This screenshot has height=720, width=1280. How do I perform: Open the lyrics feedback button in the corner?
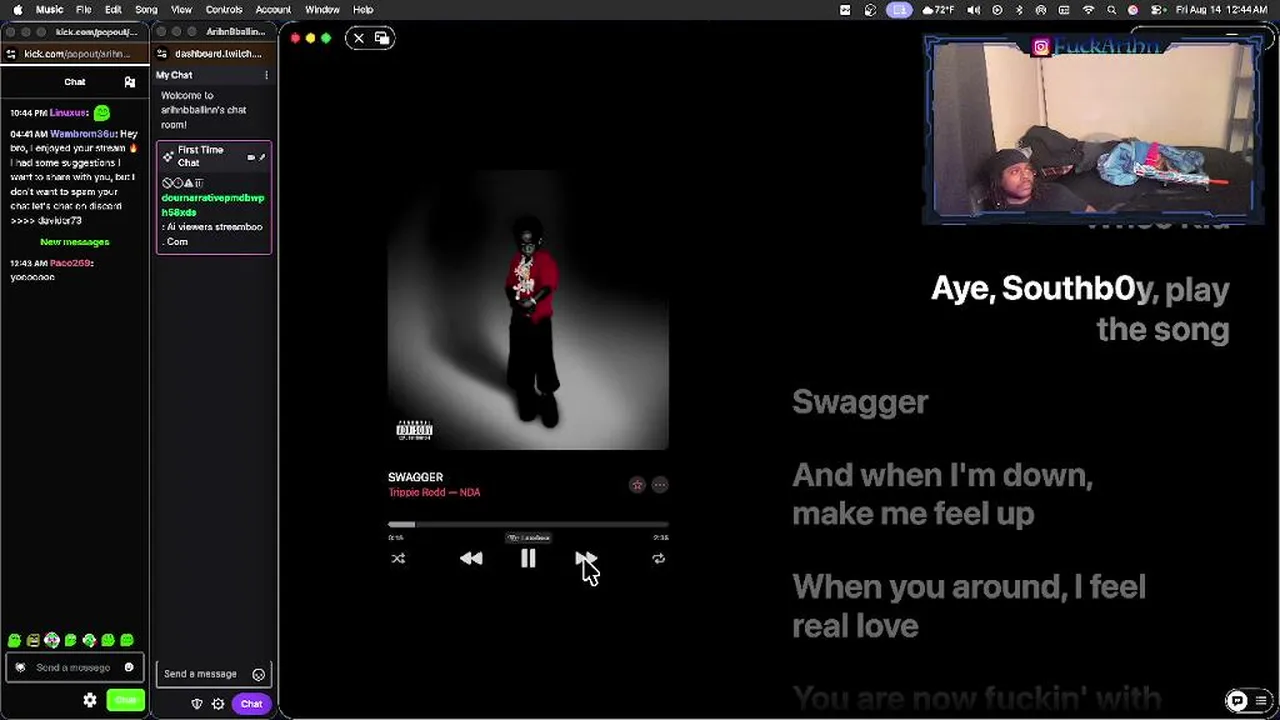pos(1237,700)
